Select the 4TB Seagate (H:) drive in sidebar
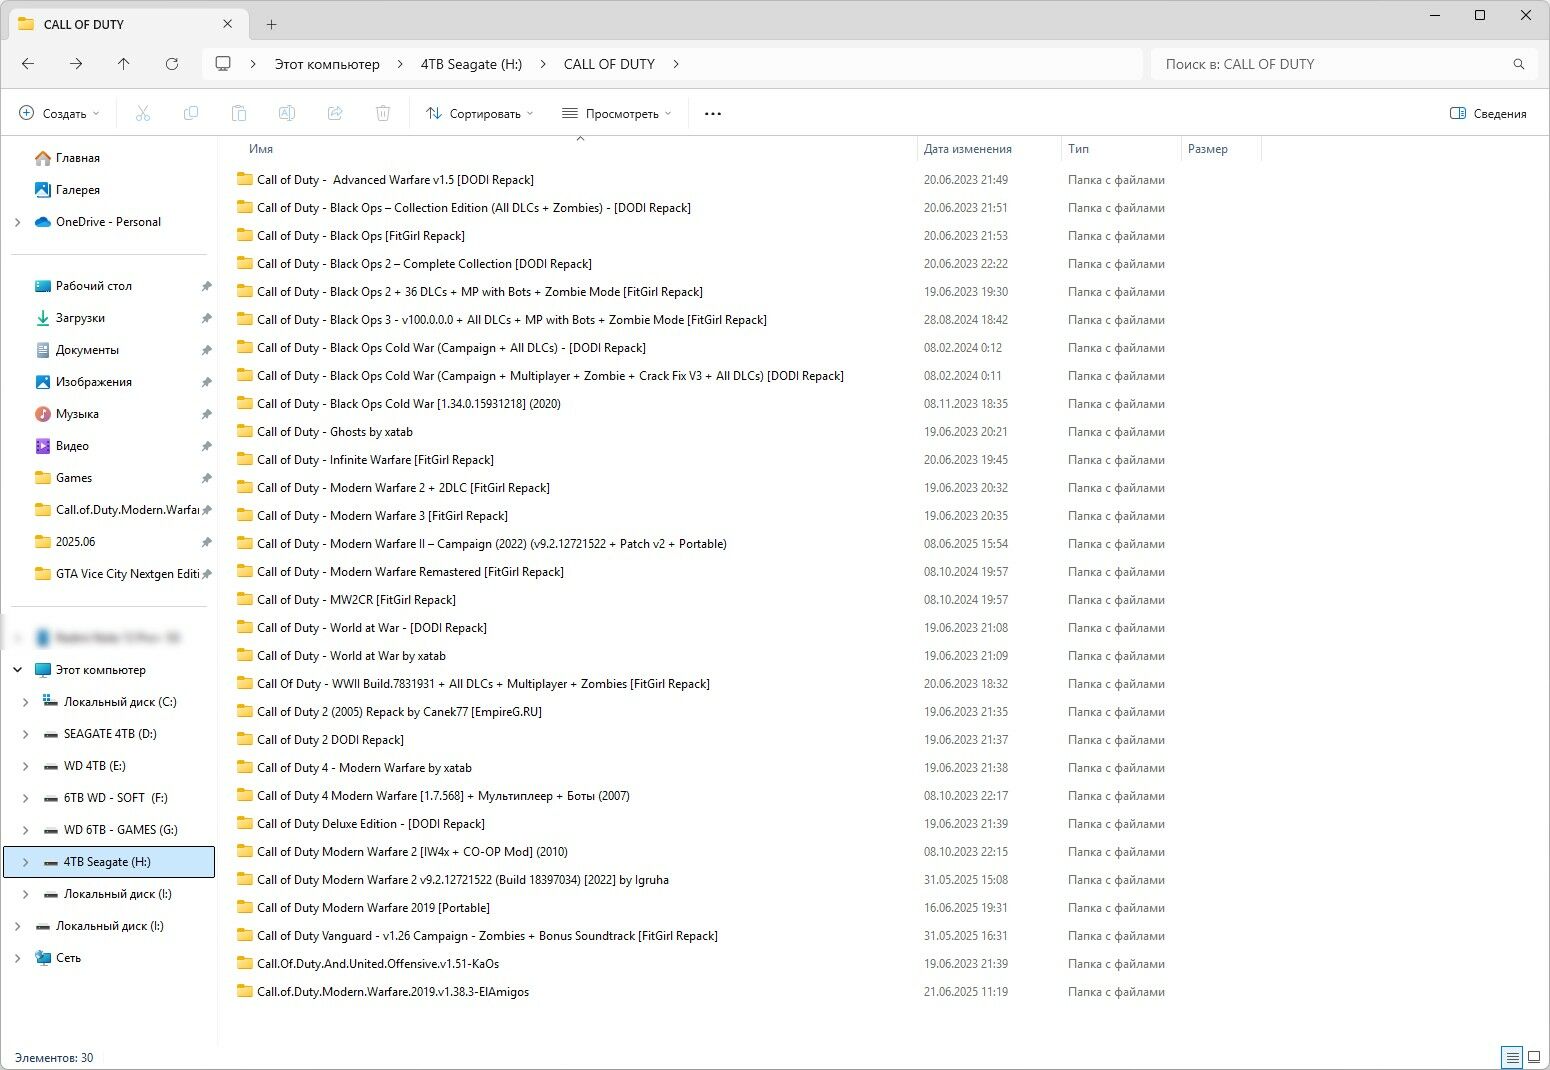Viewport: 1550px width, 1070px height. click(x=109, y=862)
